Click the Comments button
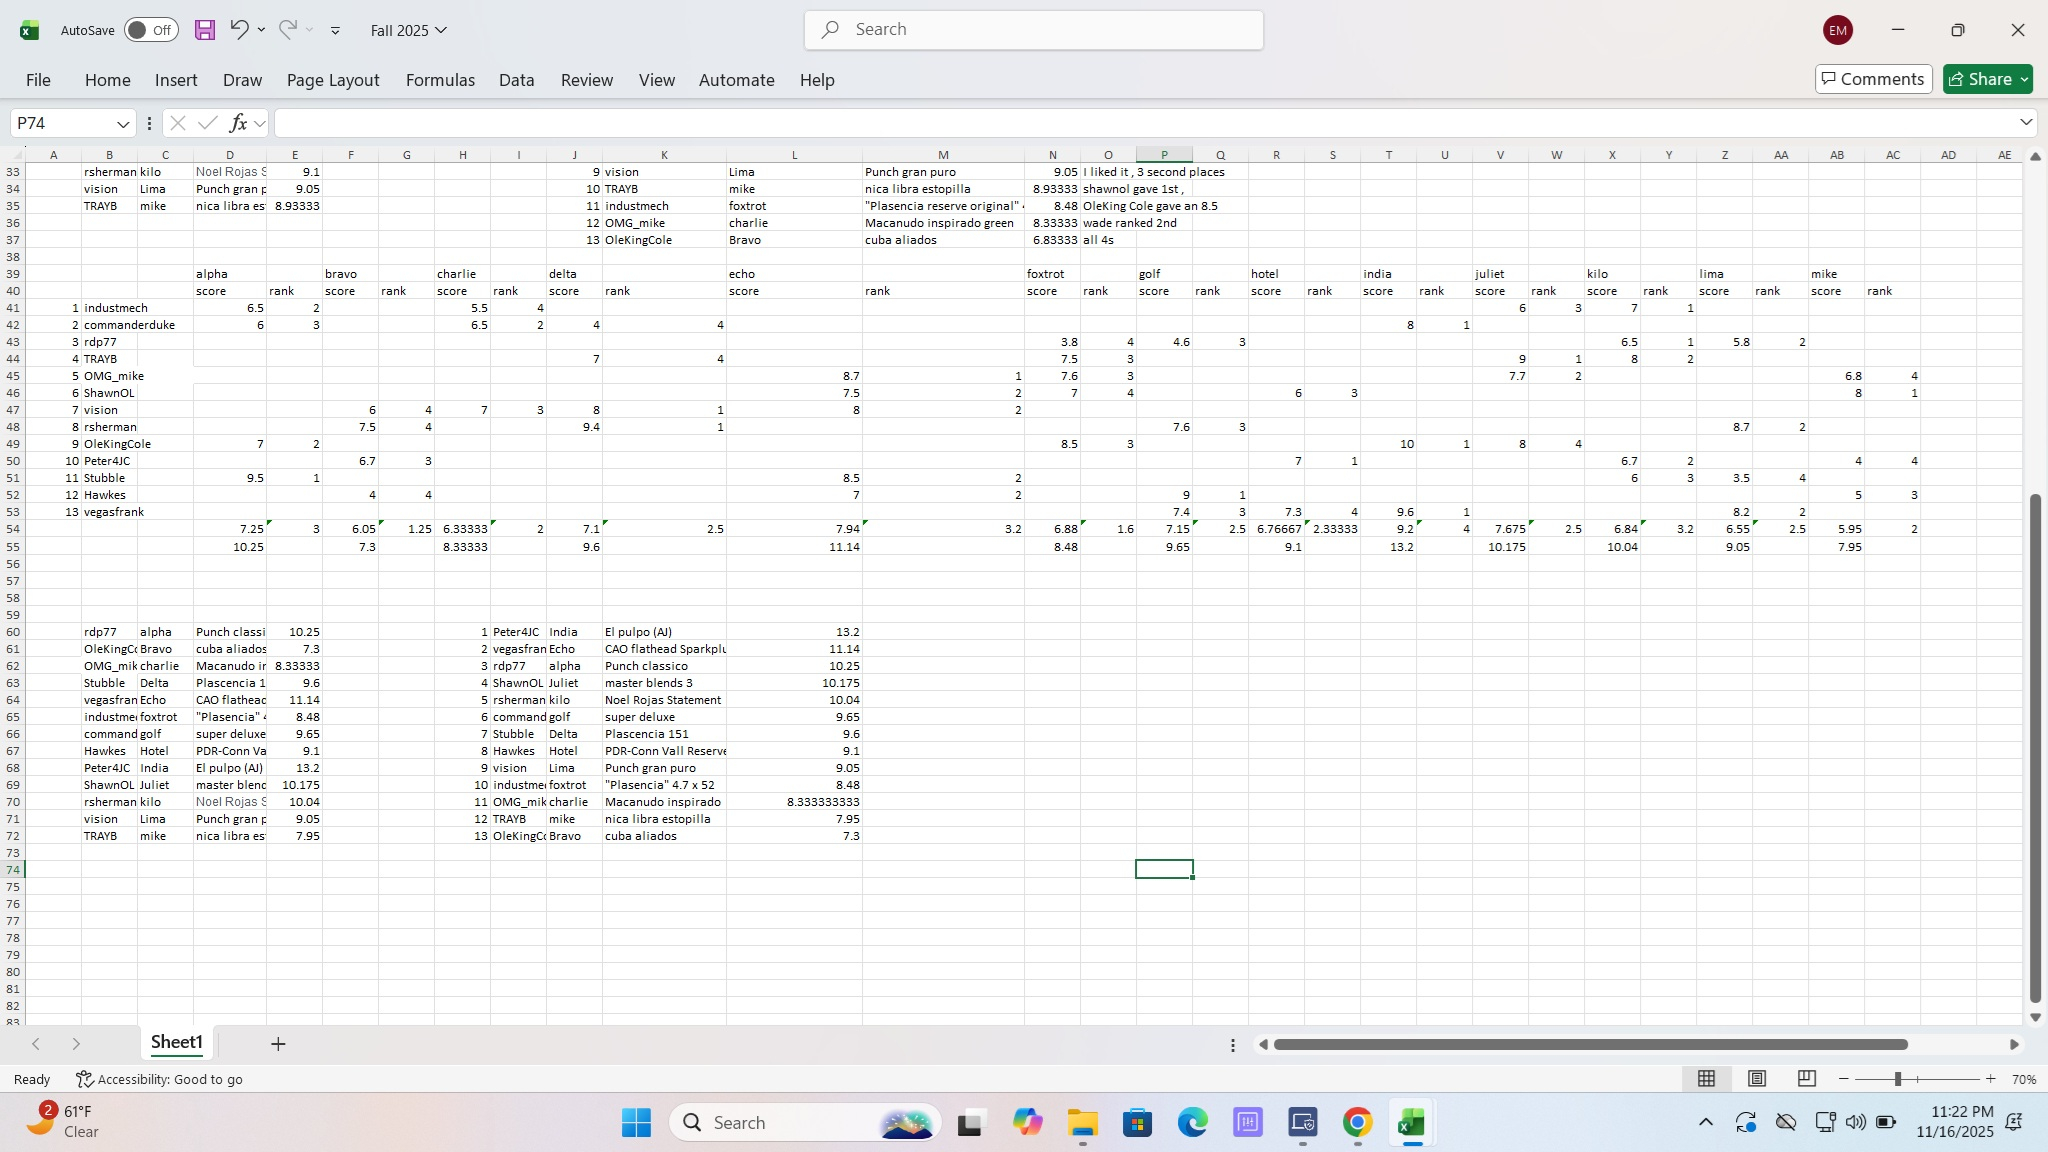This screenshot has height=1152, width=2048. (x=1872, y=79)
